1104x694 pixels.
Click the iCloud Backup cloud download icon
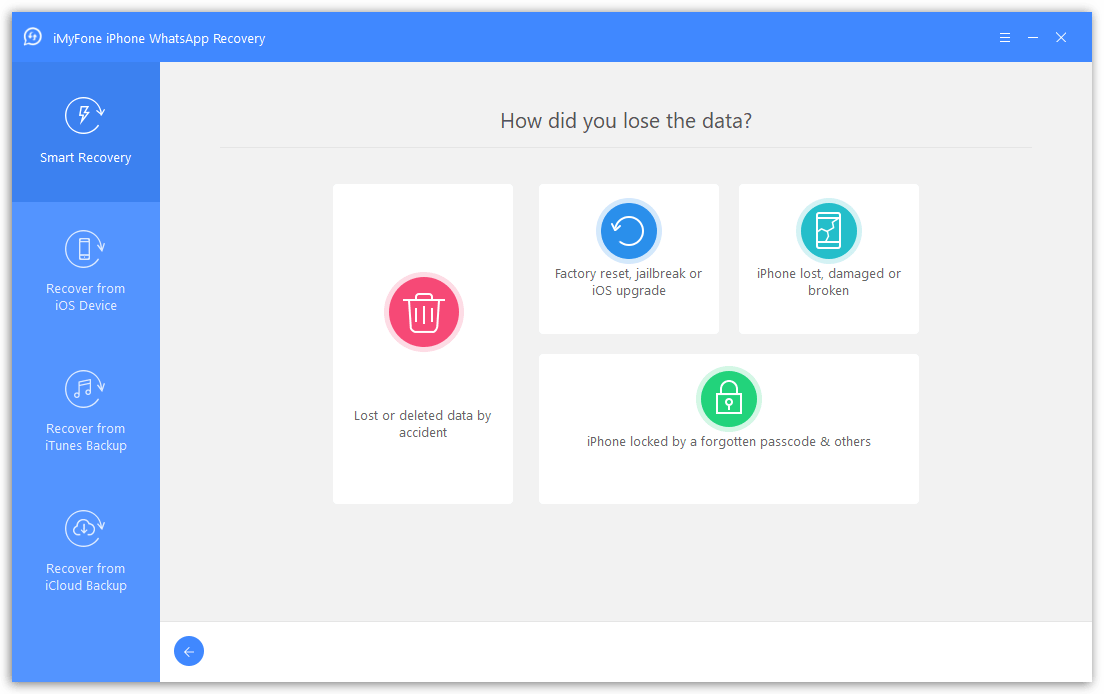click(x=85, y=529)
